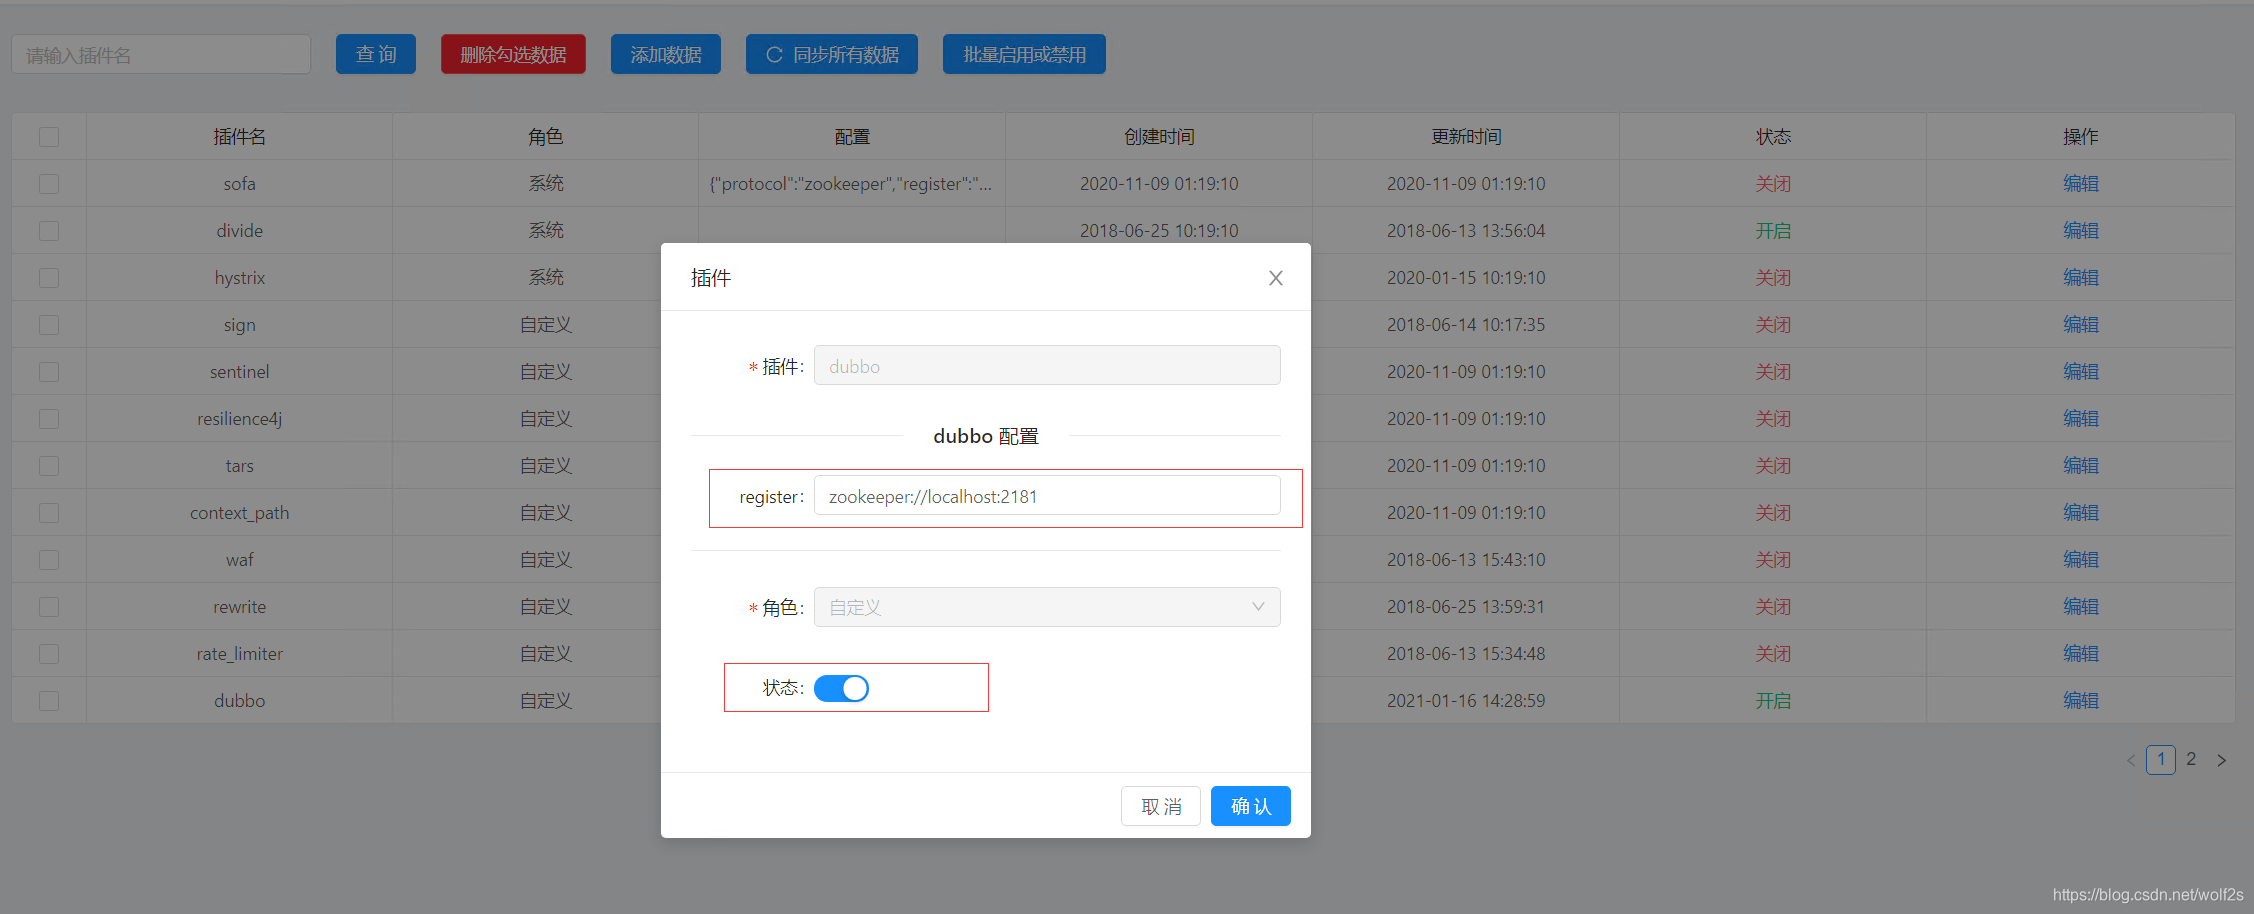Click the 批量启用或禁用 button
Screen dimensions: 2254x914
click(x=1024, y=54)
